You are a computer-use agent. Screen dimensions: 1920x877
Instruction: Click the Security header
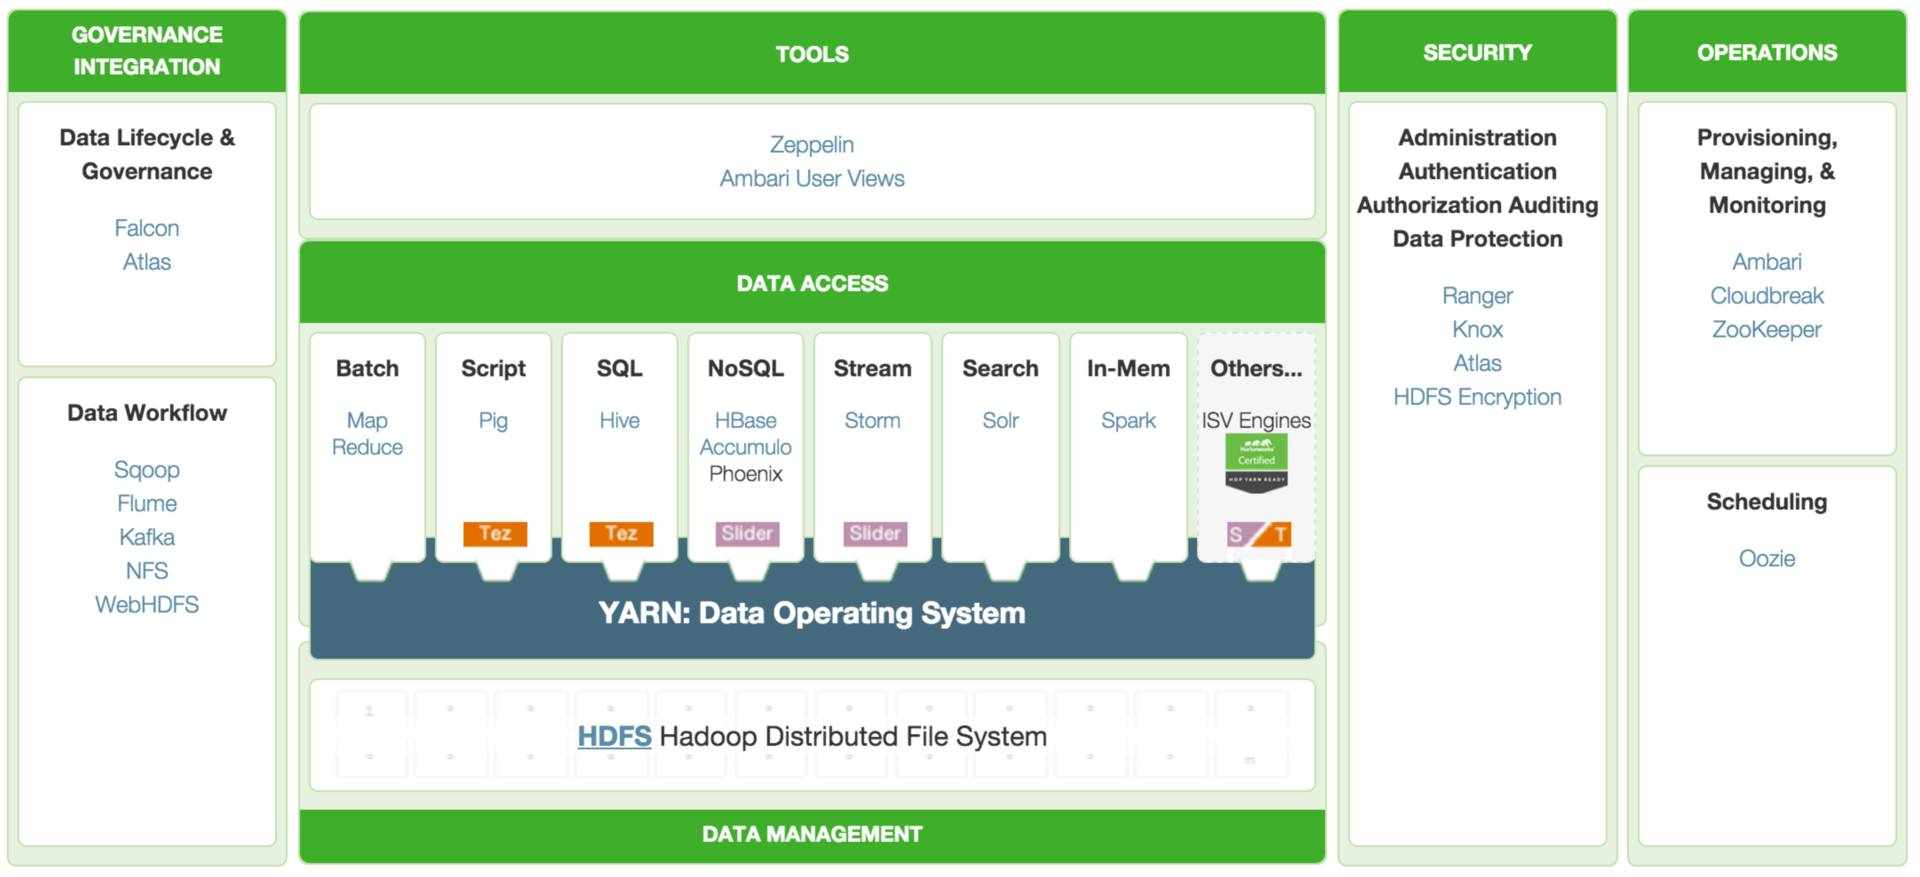(x=1477, y=52)
